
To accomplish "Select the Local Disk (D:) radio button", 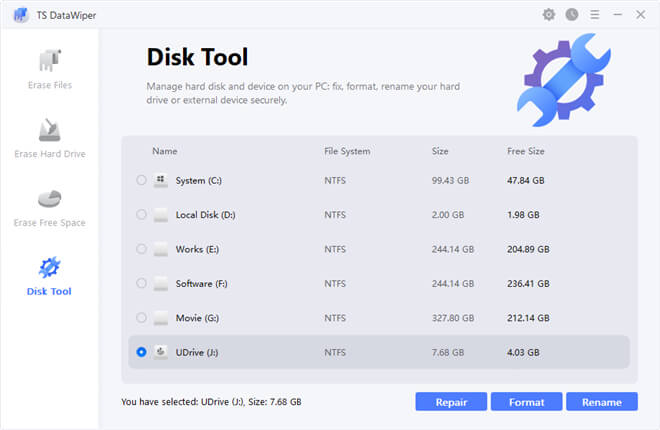I will (140, 215).
